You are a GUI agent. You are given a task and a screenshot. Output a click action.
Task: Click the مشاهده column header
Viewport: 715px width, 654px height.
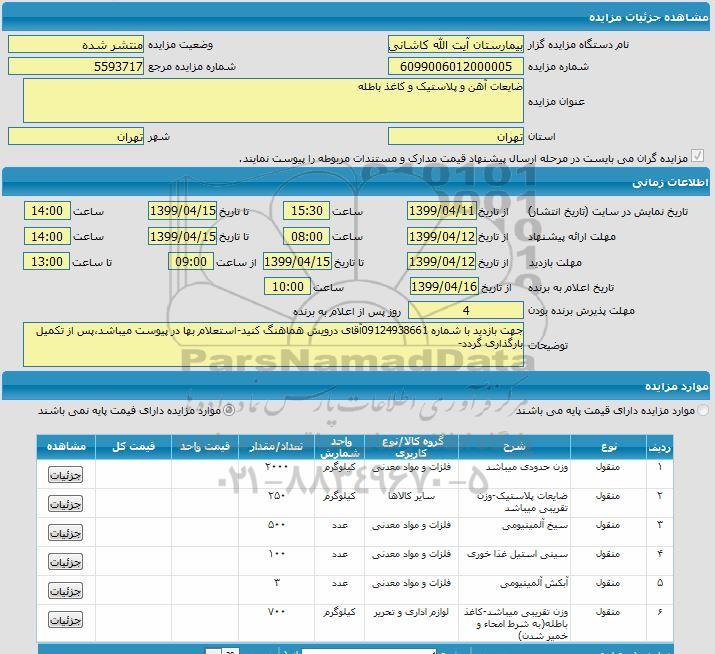point(66,447)
